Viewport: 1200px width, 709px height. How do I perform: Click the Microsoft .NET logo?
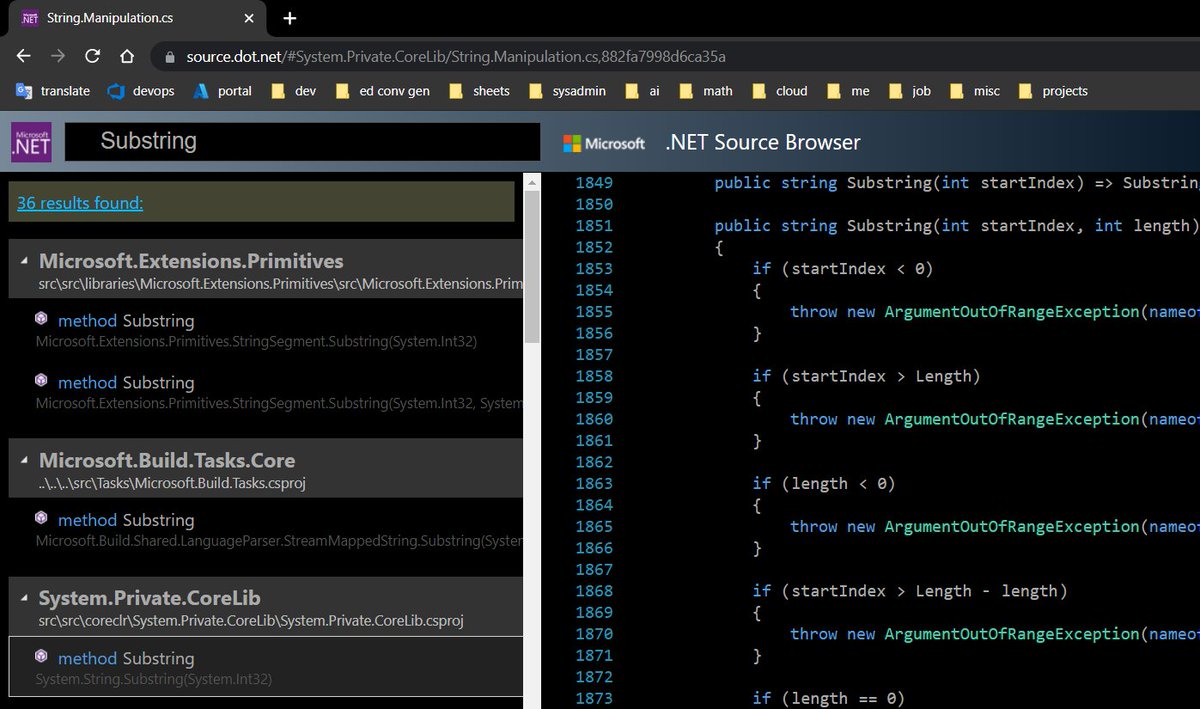pos(32,142)
